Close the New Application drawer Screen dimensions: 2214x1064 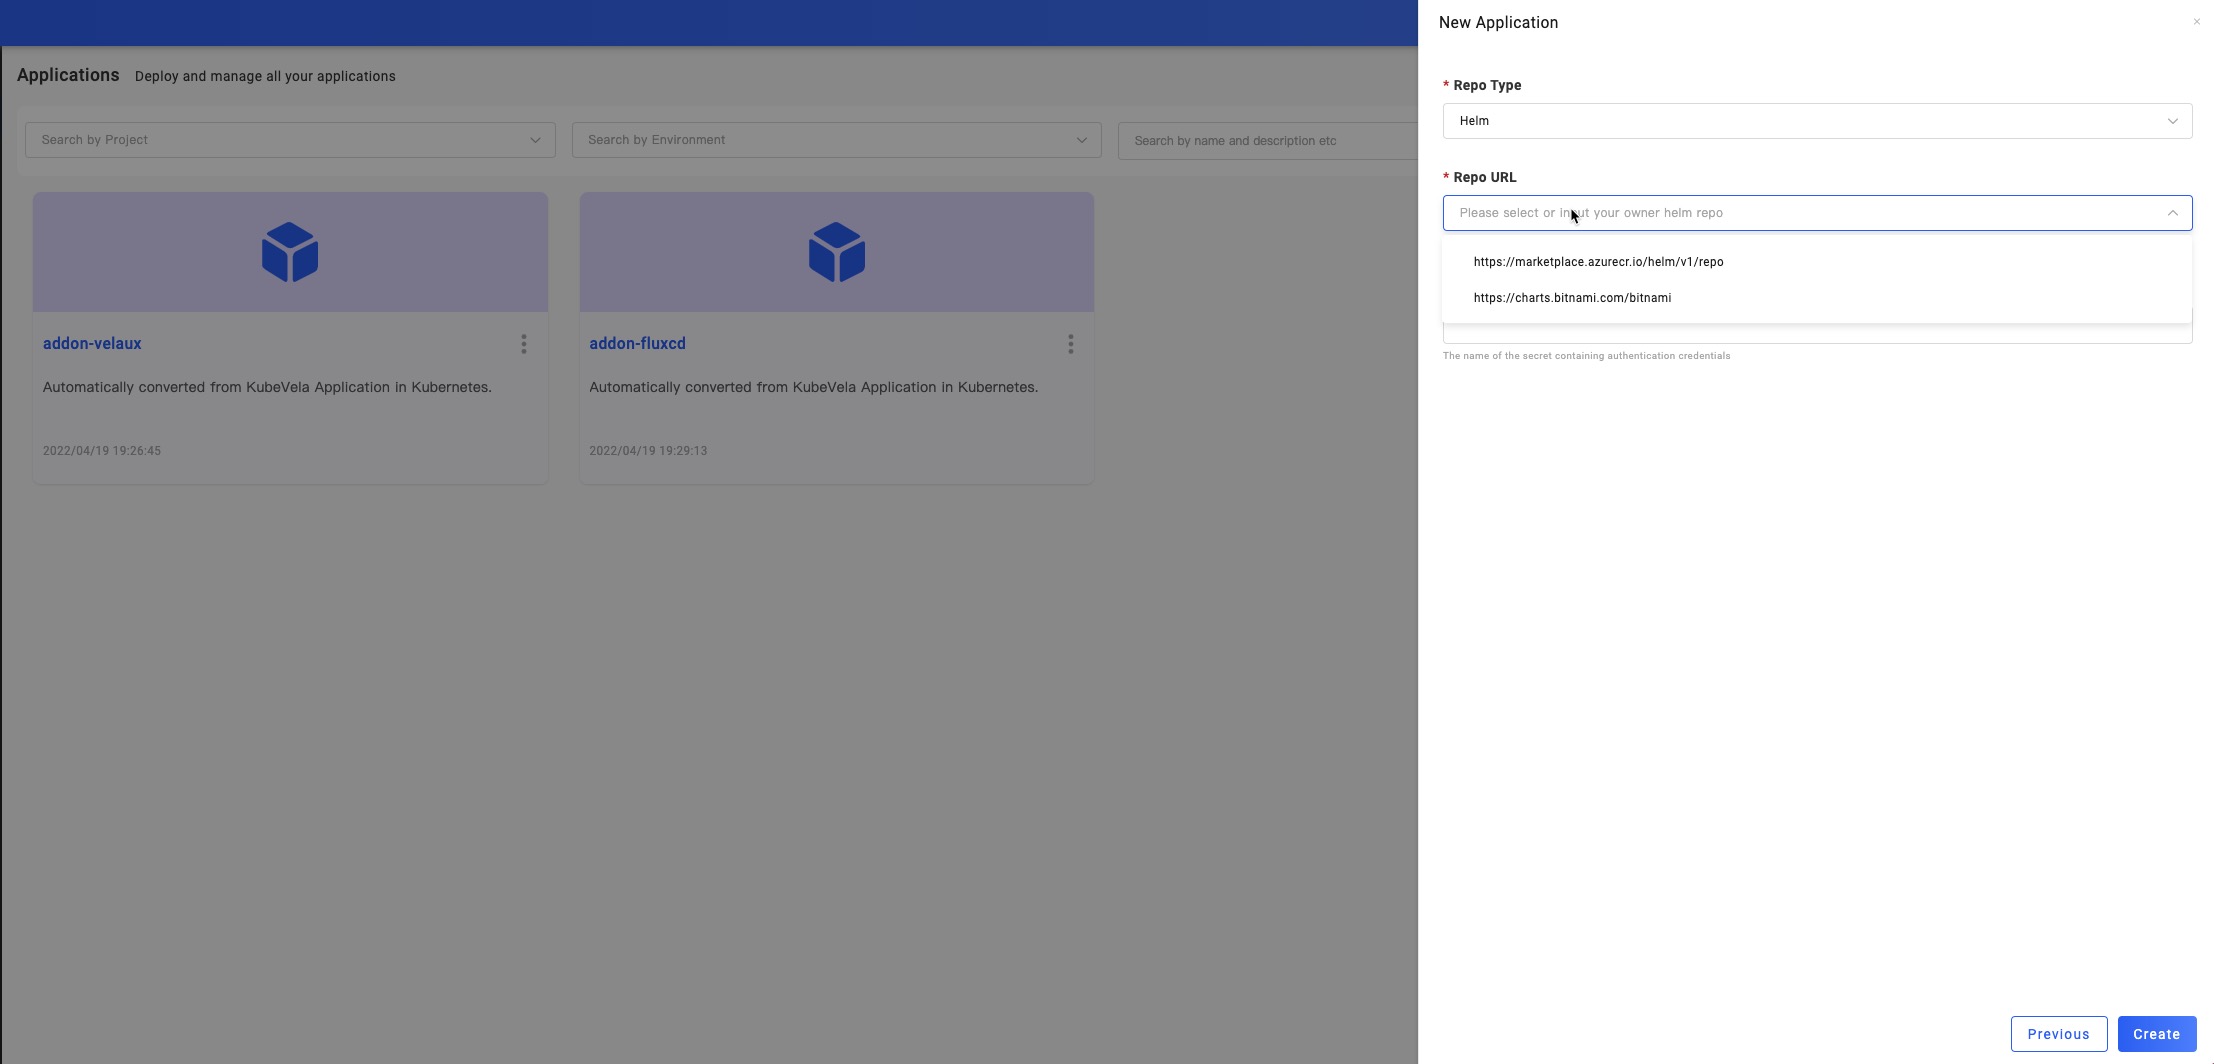click(2196, 22)
